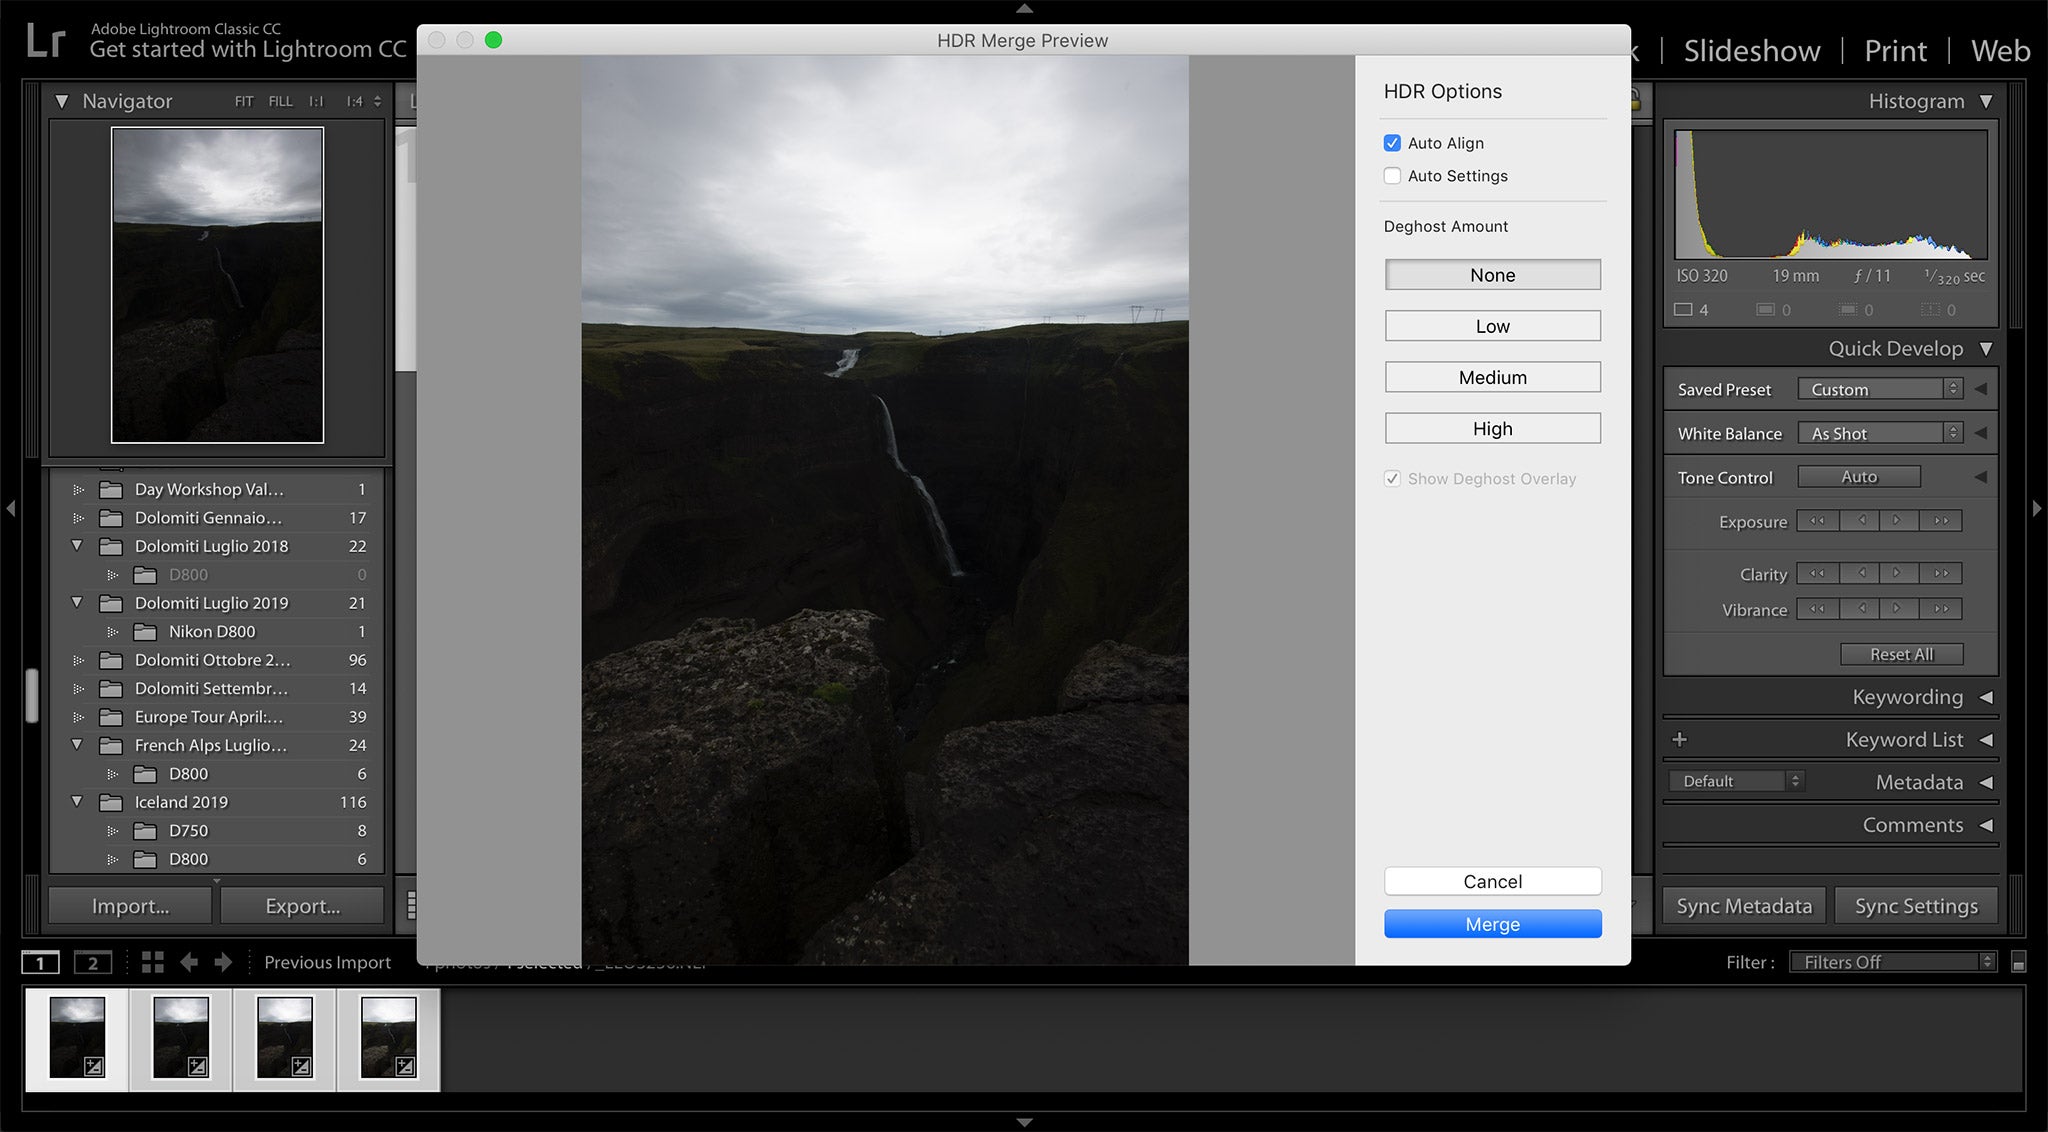Toggle Show Deghost Overlay

(x=1392, y=479)
